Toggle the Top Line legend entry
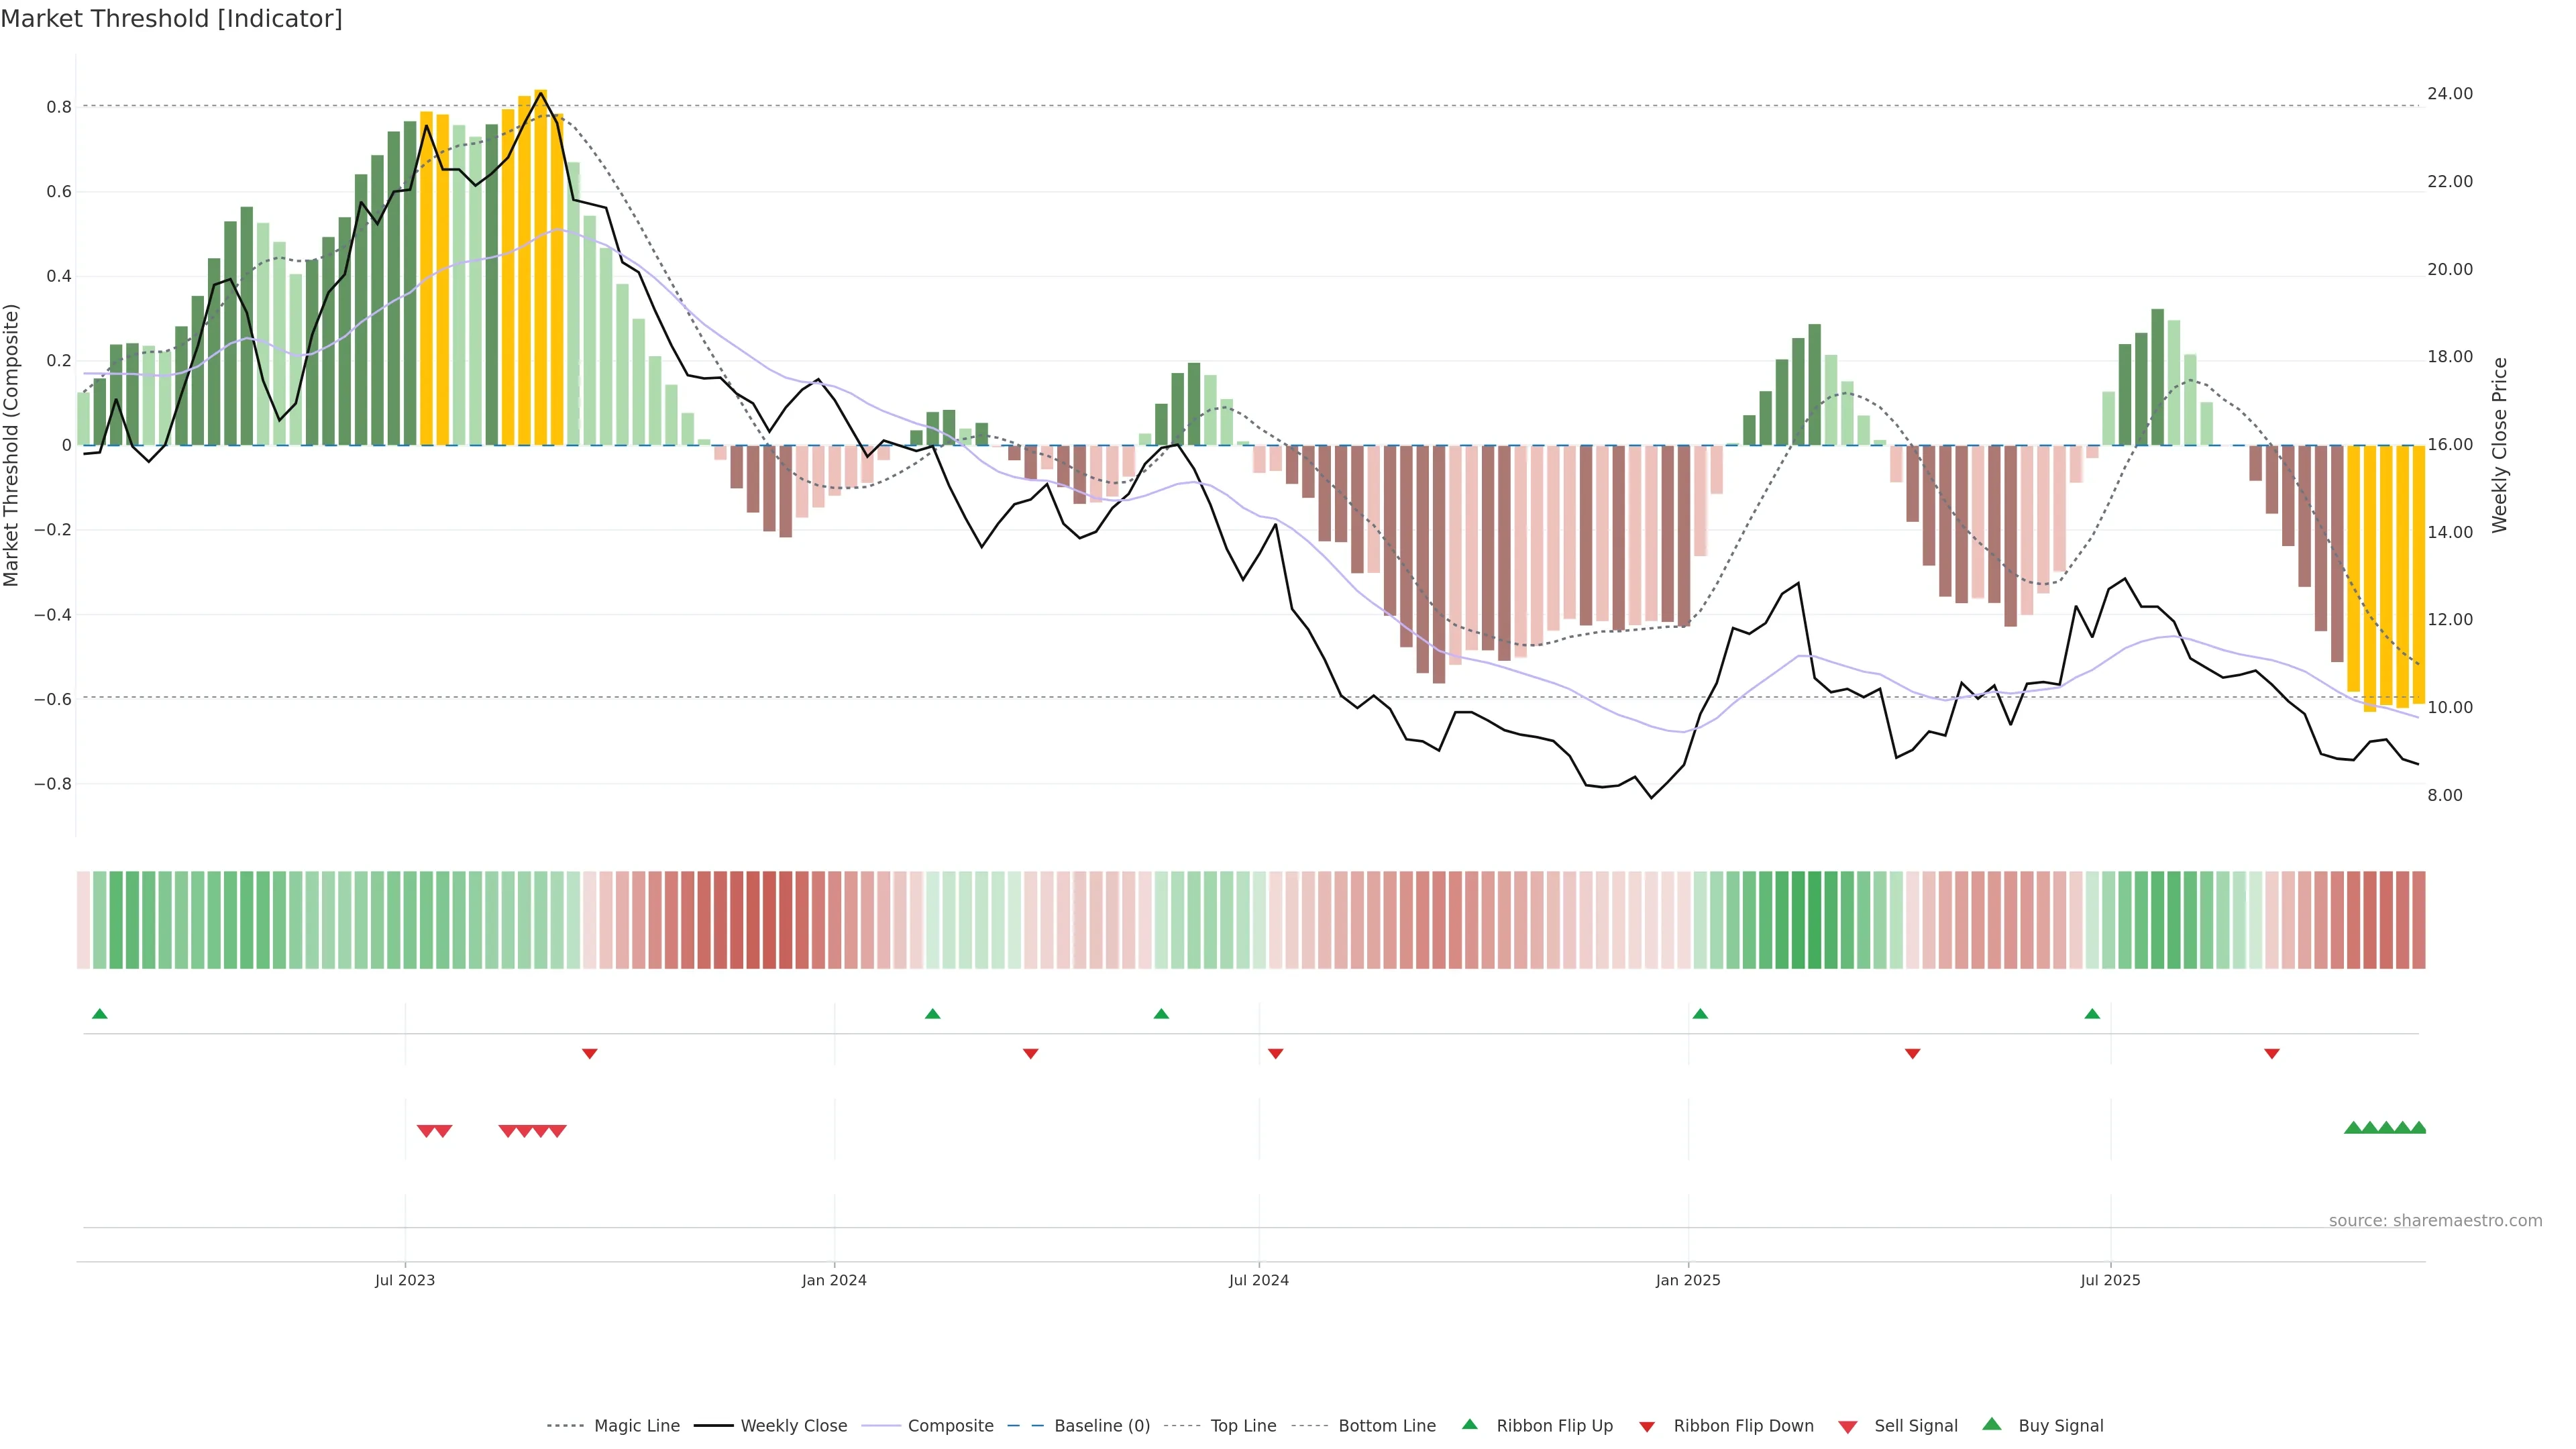The width and height of the screenshot is (2576, 1449). (1243, 1425)
